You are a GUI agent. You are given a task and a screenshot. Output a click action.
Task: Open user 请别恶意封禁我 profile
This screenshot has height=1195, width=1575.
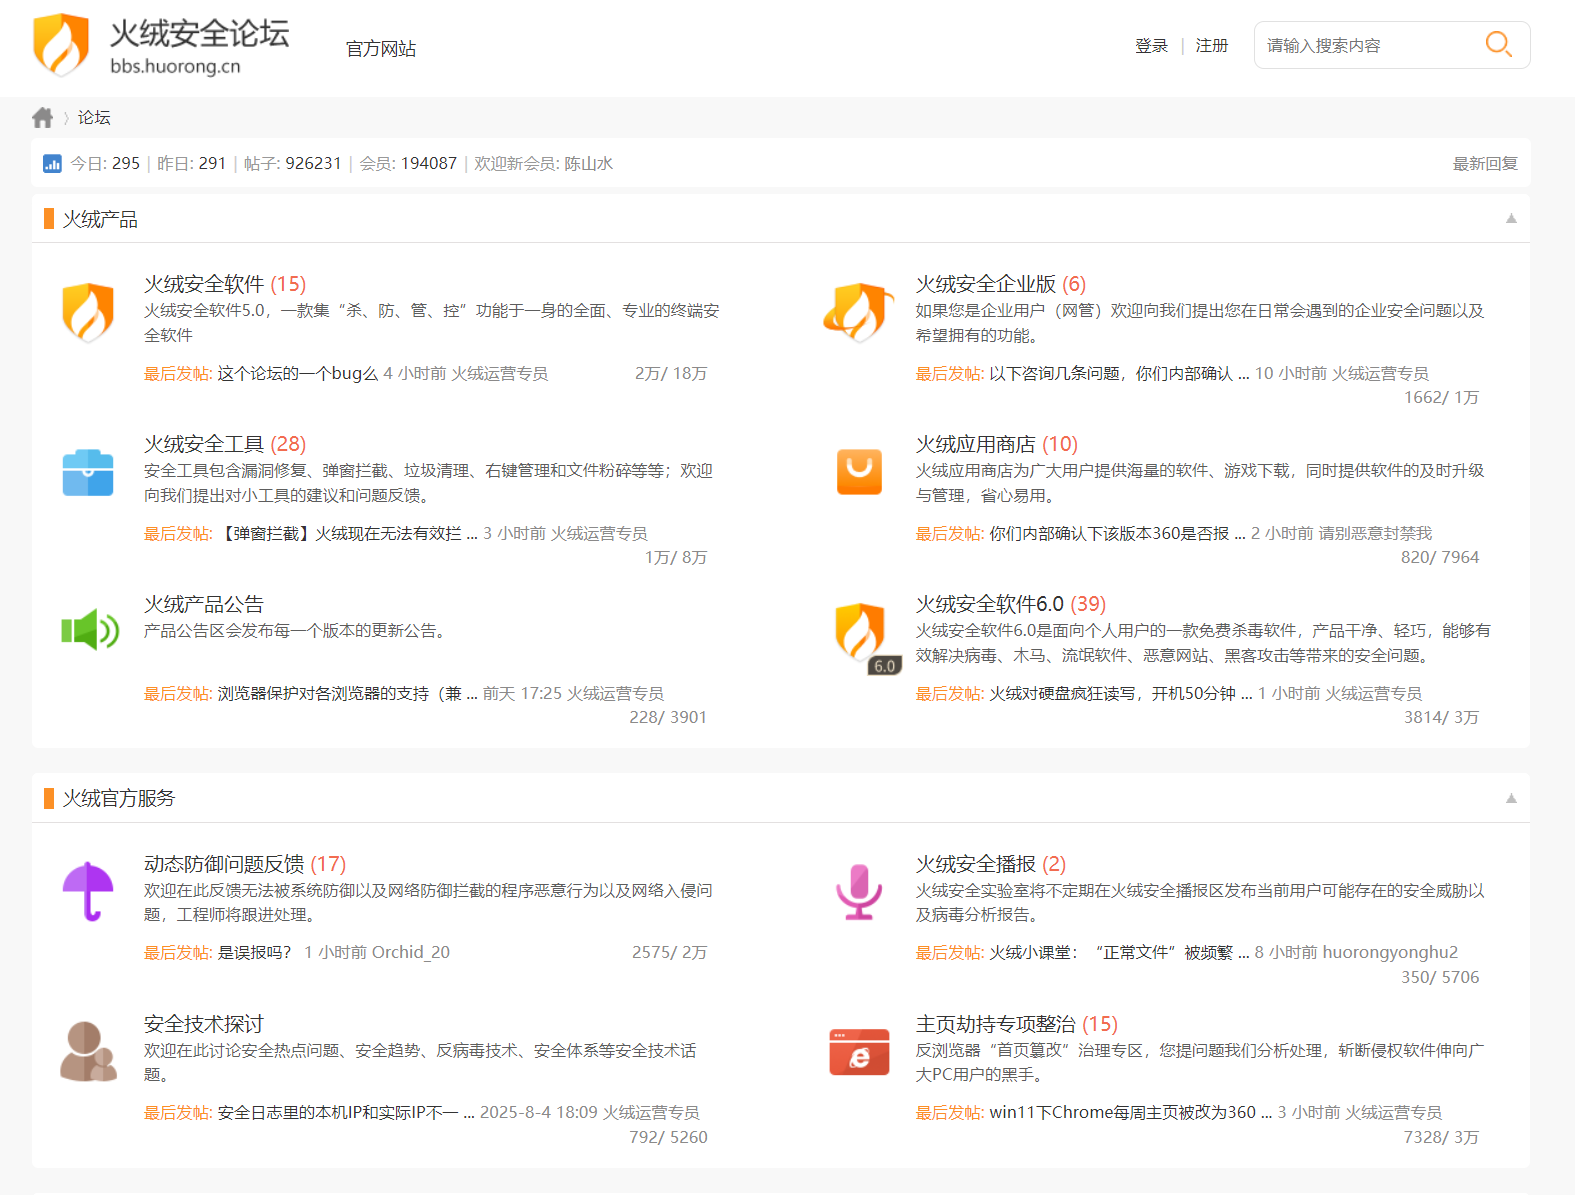click(1375, 534)
